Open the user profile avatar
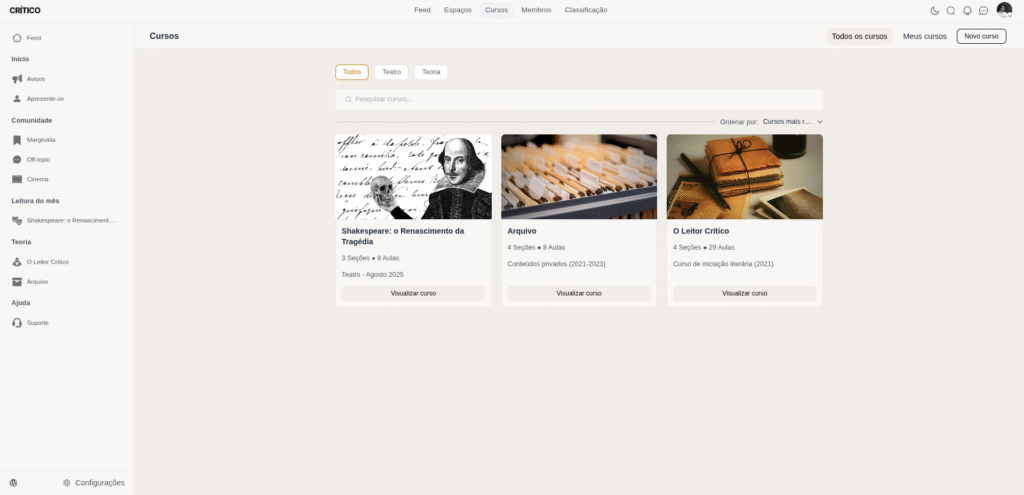Image resolution: width=1024 pixels, height=495 pixels. (x=1004, y=10)
